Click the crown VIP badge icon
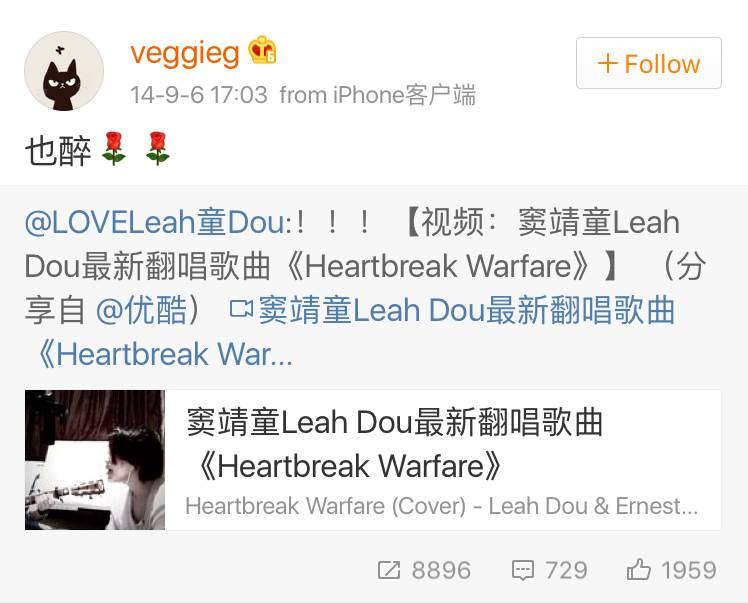This screenshot has height=603, width=748. click(262, 50)
